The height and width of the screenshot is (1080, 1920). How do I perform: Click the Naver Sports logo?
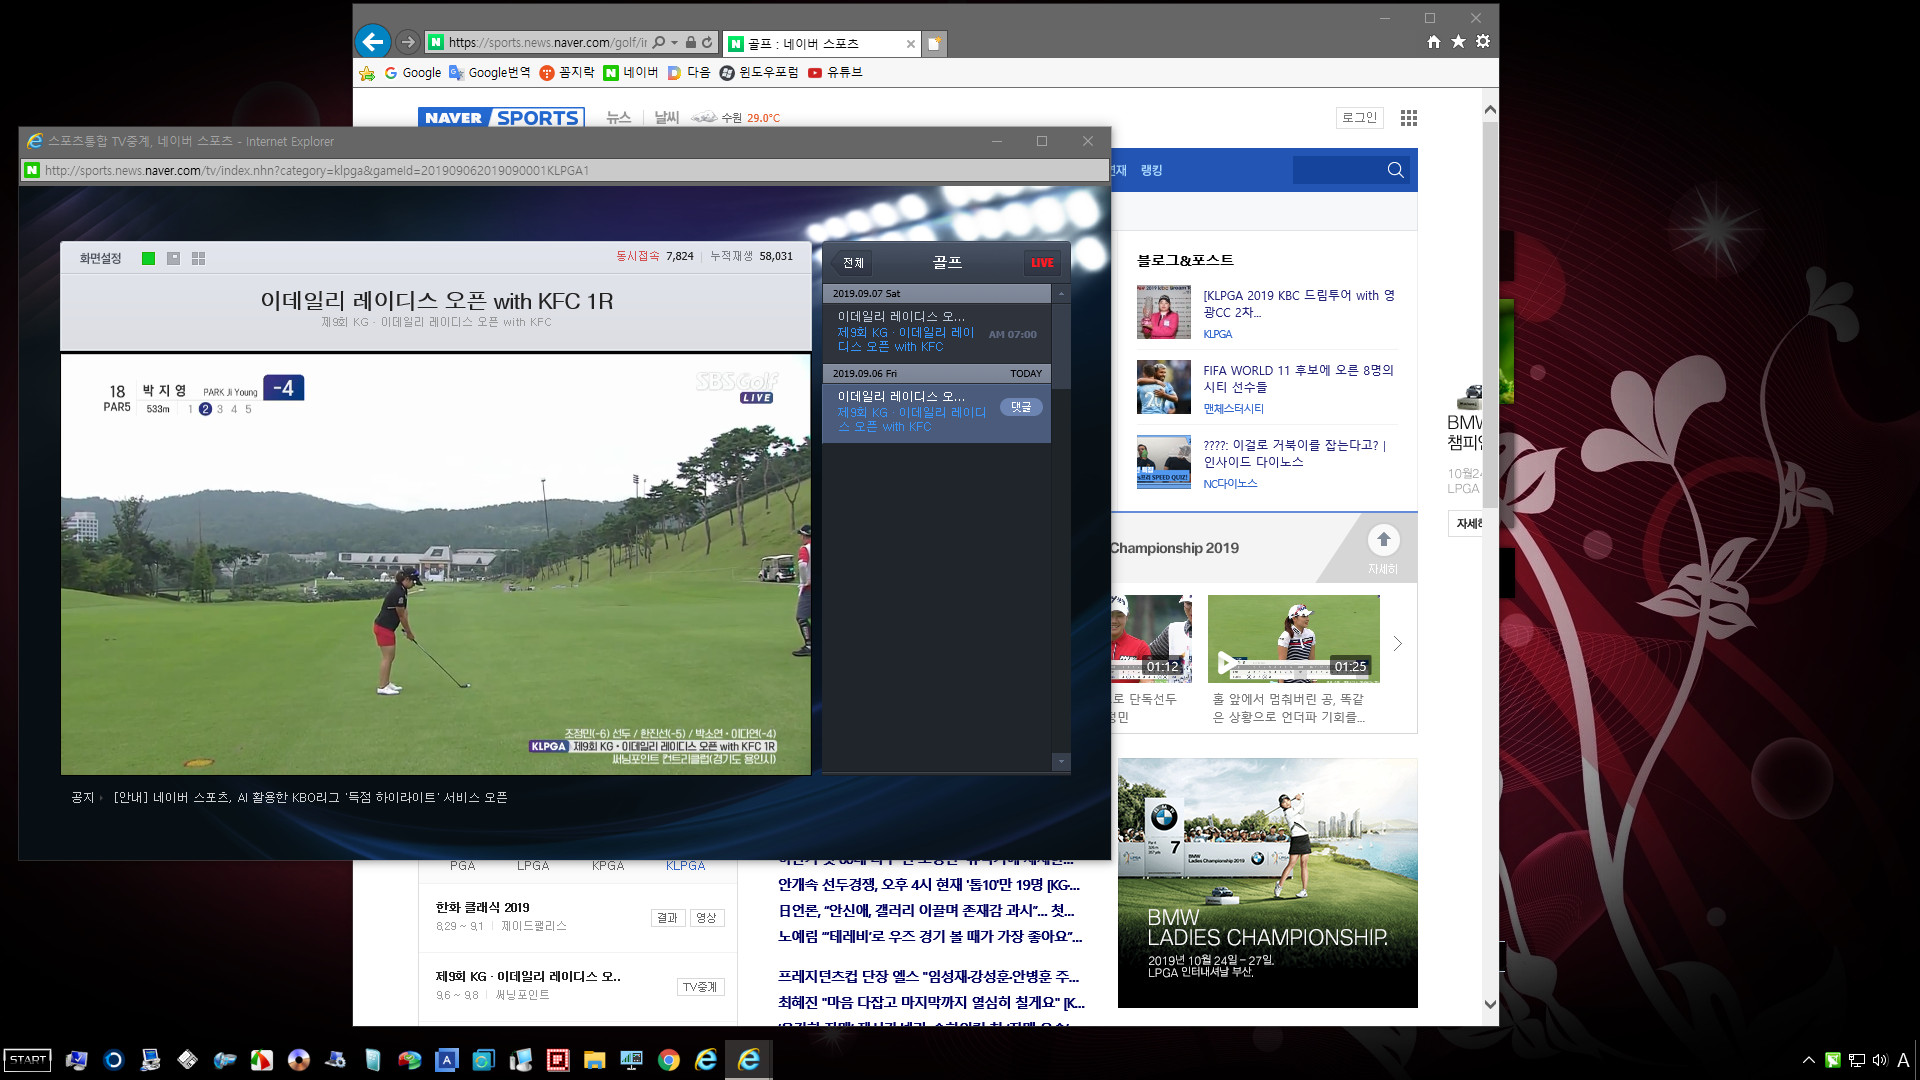[501, 118]
